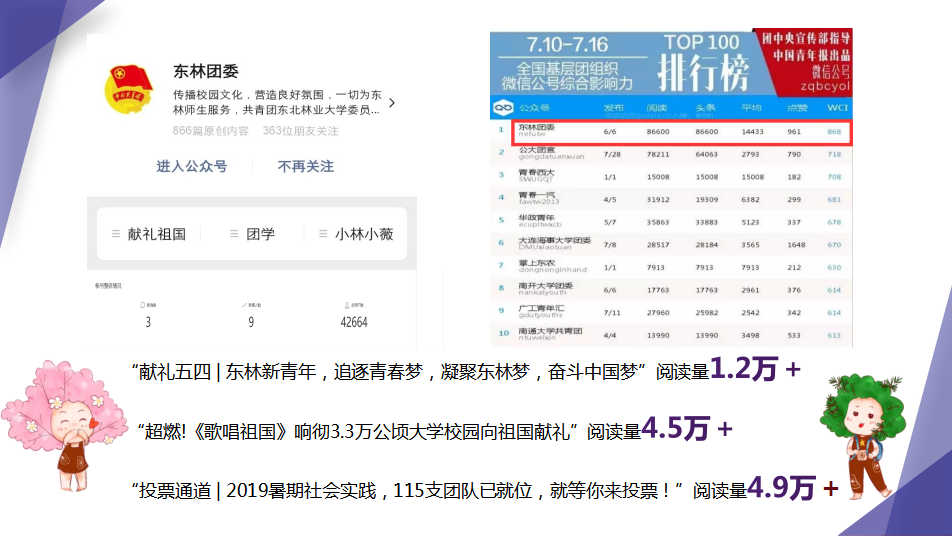952x536 pixels.
Task: Click the 东林团委 Youth League emblem avatar
Action: (x=129, y=90)
